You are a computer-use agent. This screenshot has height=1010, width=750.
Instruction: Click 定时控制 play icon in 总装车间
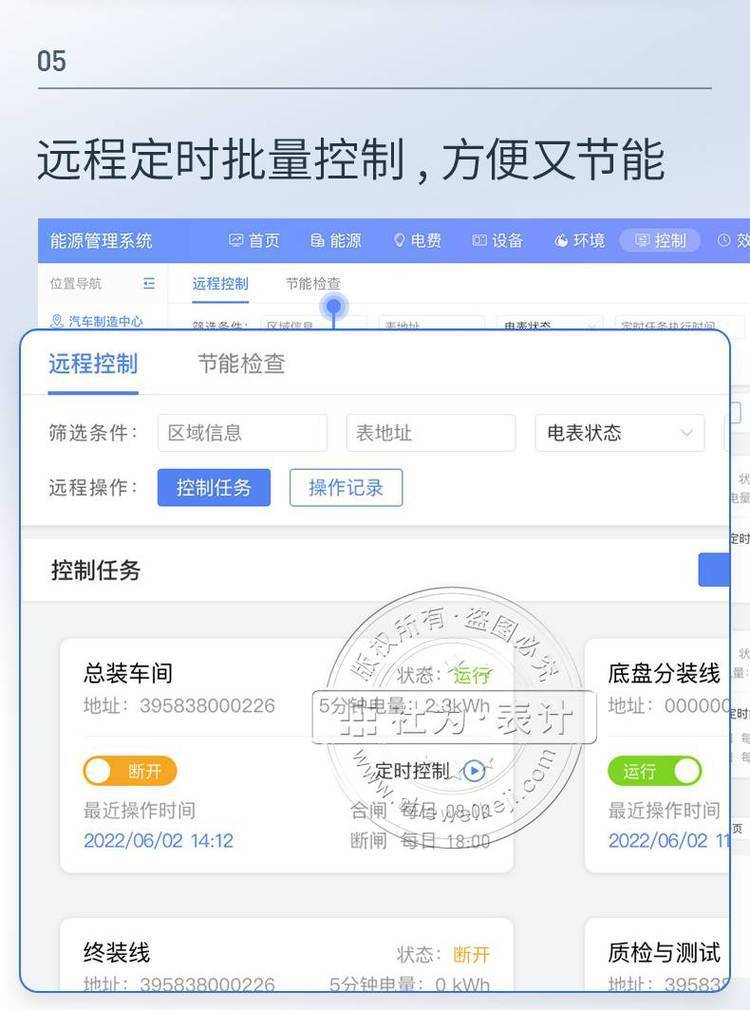474,771
